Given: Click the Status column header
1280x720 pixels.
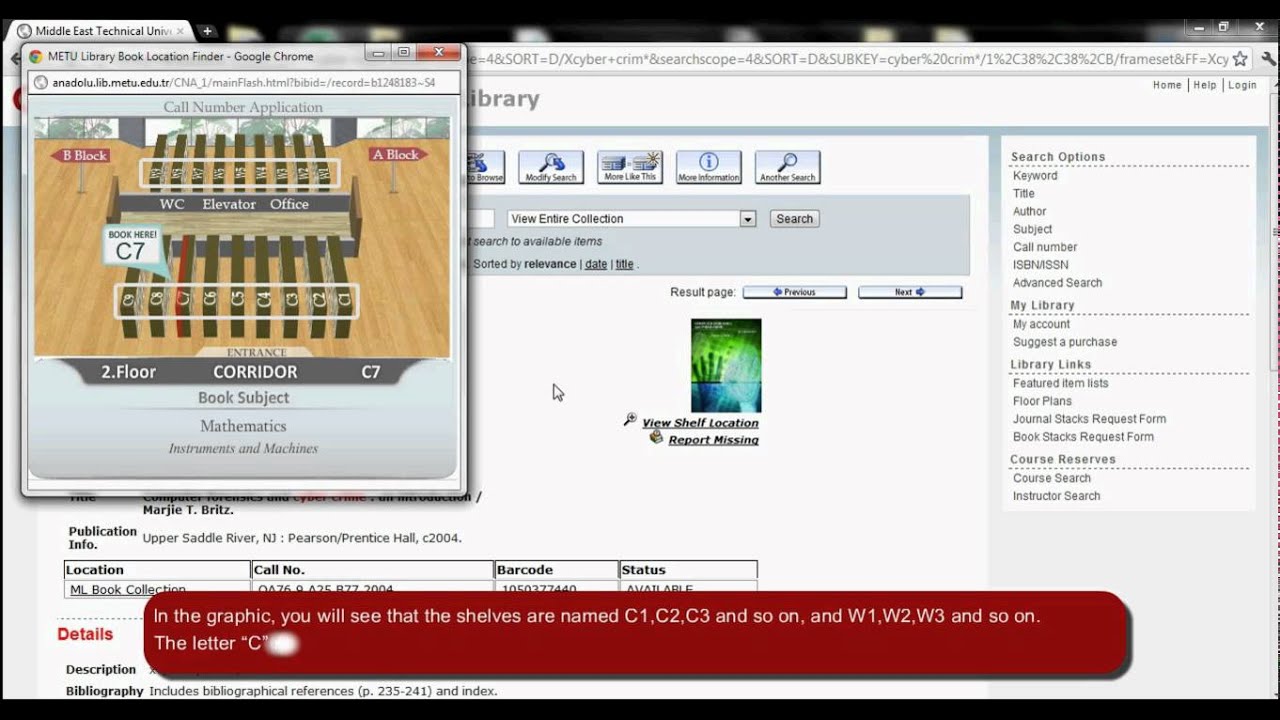Looking at the screenshot, I should [x=688, y=570].
